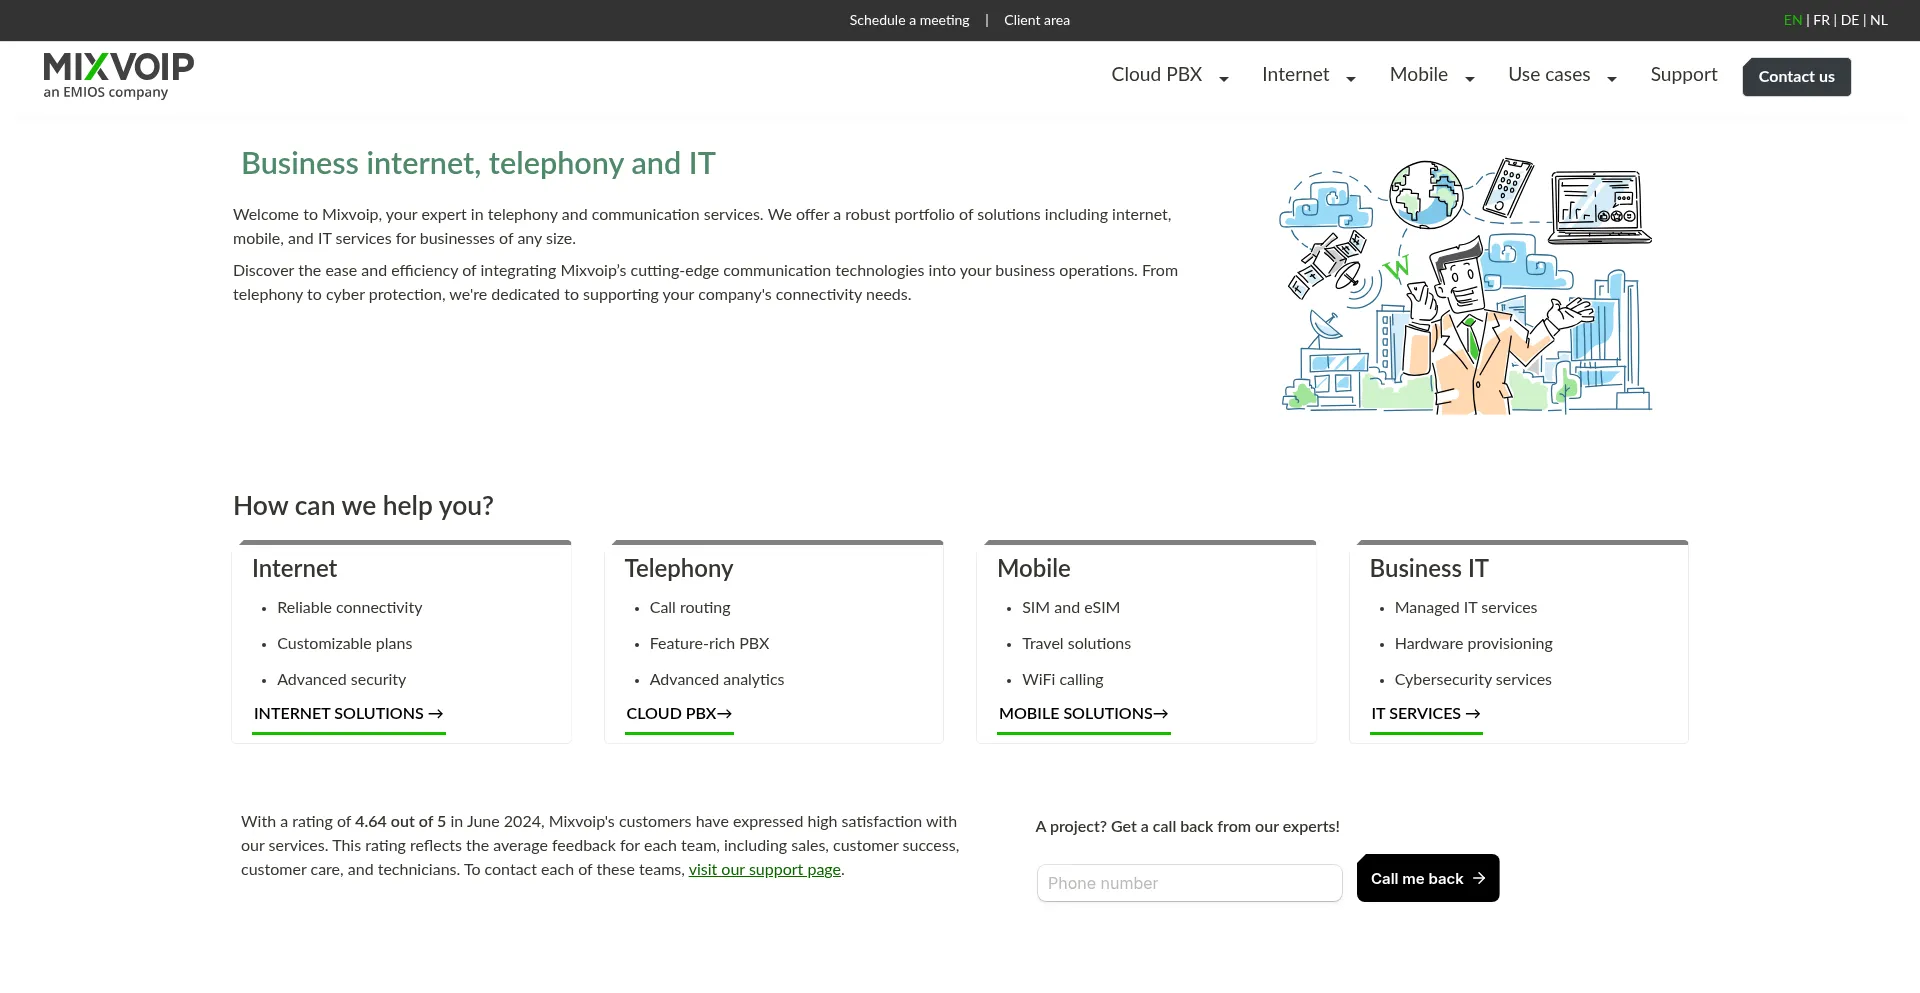Image resolution: width=1920 pixels, height=993 pixels.
Task: Select the Phone number input field
Action: coord(1189,883)
